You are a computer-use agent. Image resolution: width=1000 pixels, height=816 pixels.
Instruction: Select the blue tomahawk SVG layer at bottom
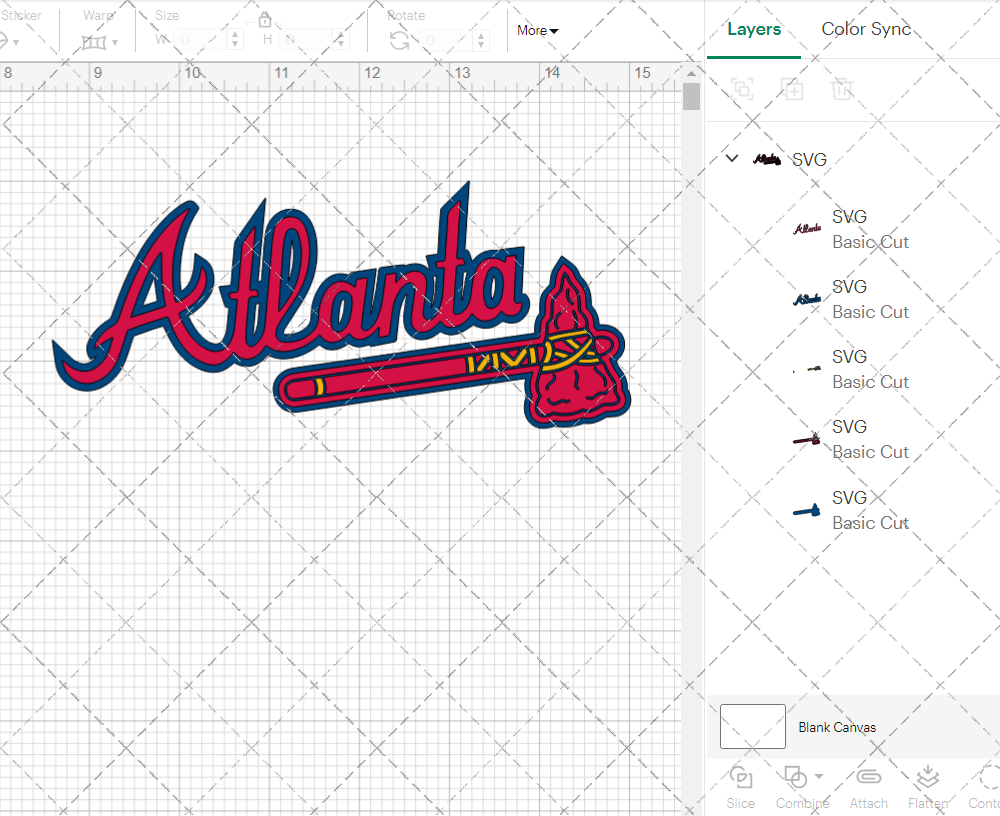(x=850, y=510)
